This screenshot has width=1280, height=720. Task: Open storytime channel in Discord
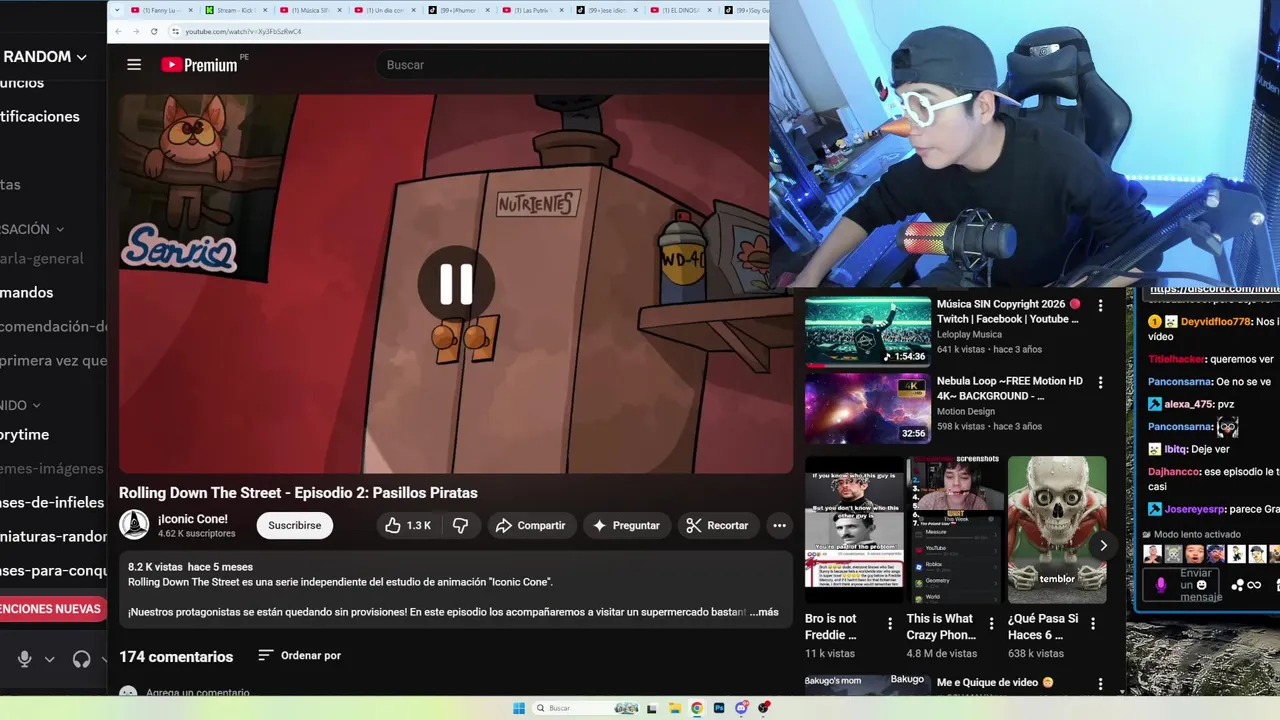[25, 435]
